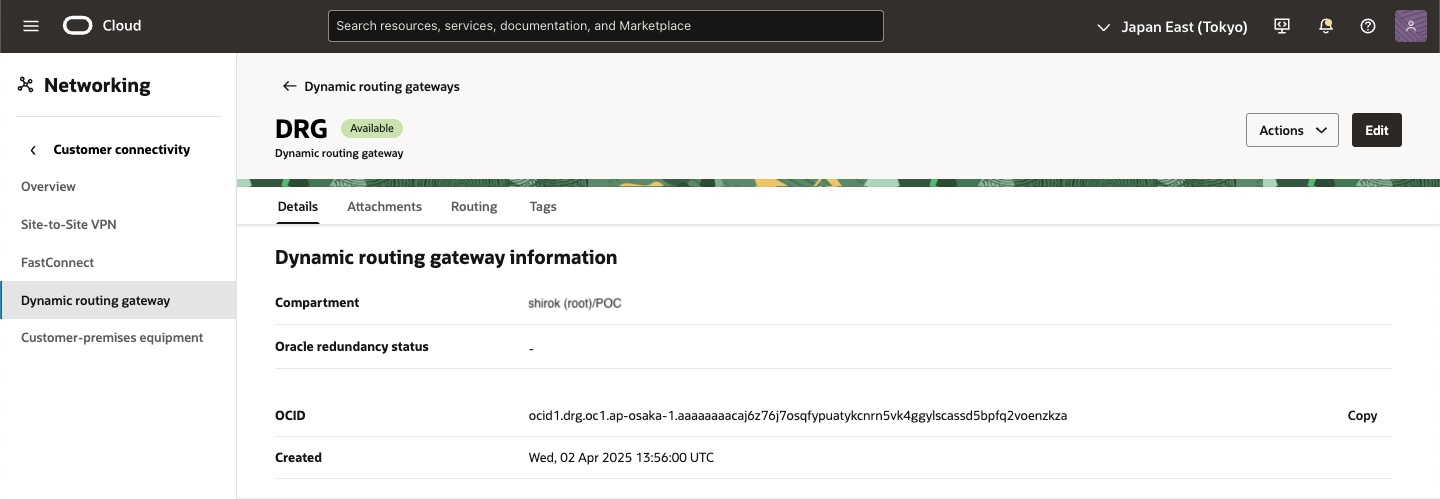Screen dimensions: 1440x499
Task: Open the help question mark icon
Action: [x=1368, y=26]
